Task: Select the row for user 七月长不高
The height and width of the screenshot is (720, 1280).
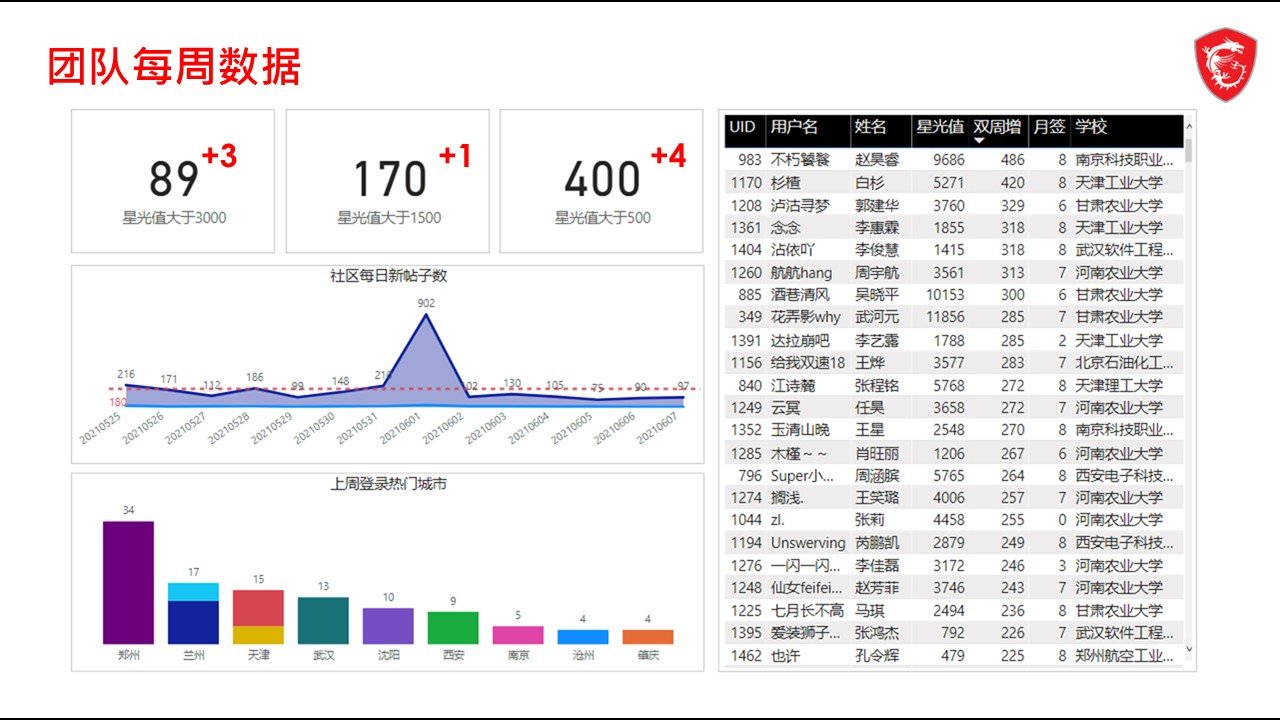Action: [954, 610]
